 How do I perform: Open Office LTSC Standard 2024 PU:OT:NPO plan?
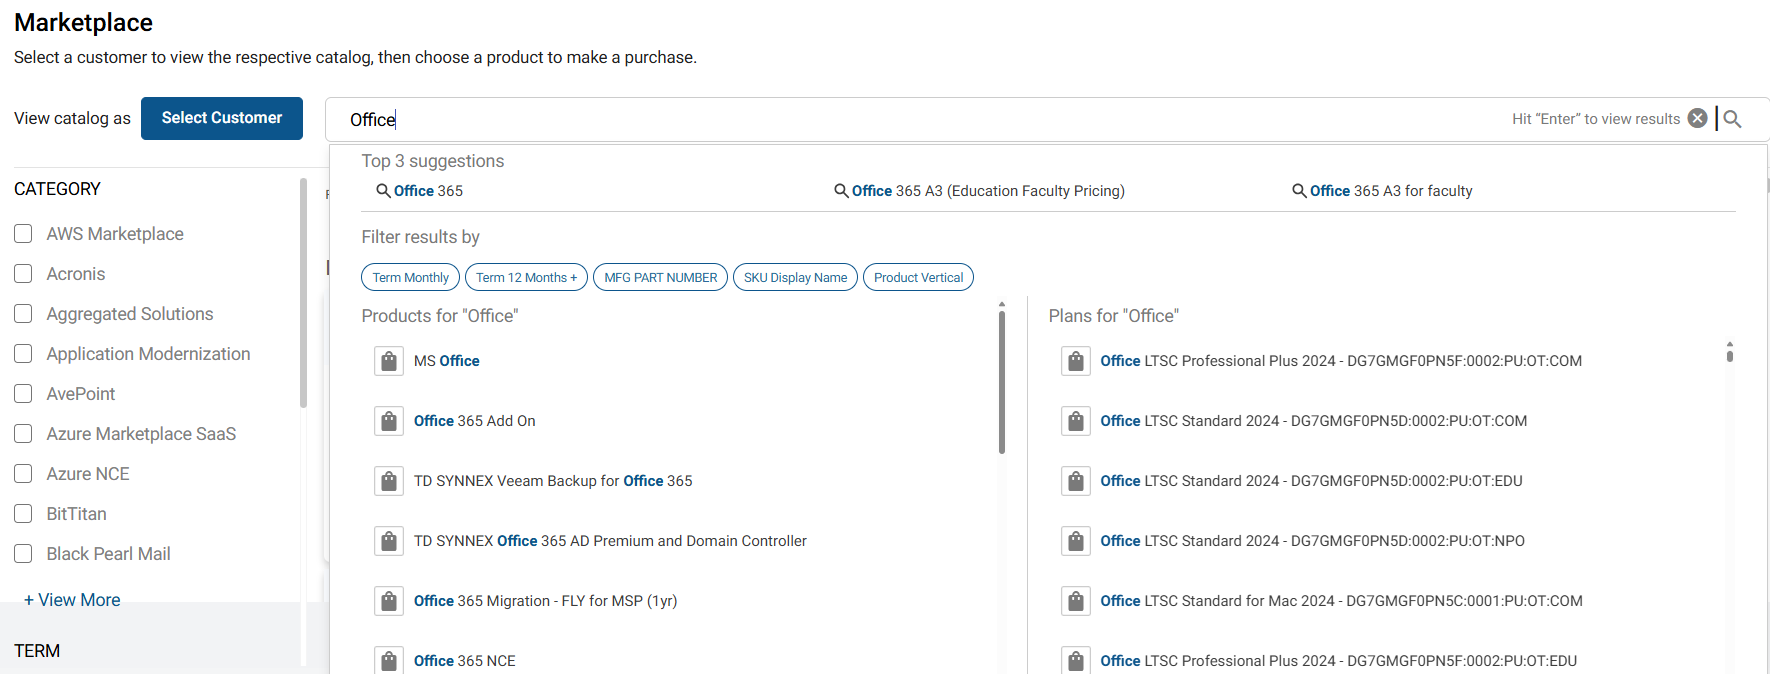tap(1312, 541)
